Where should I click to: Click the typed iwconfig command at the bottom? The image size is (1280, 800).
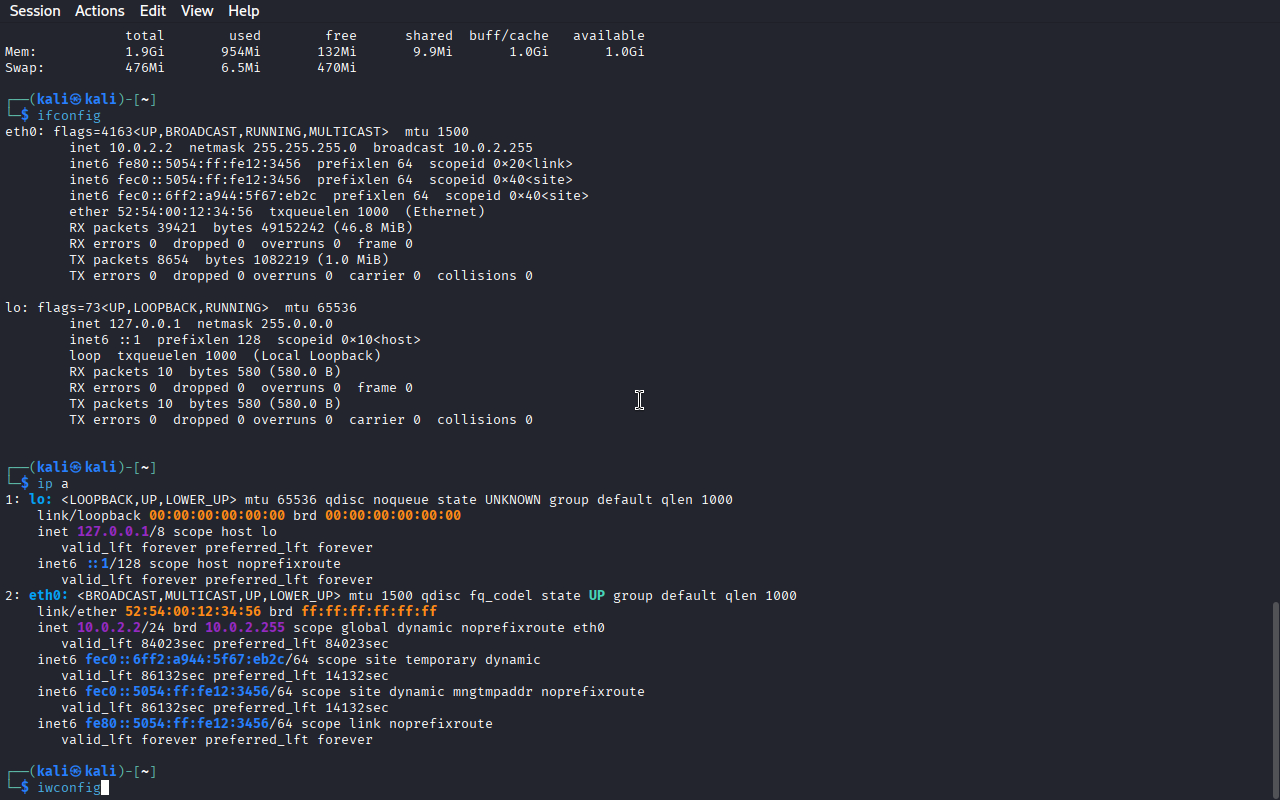pyautogui.click(x=68, y=788)
